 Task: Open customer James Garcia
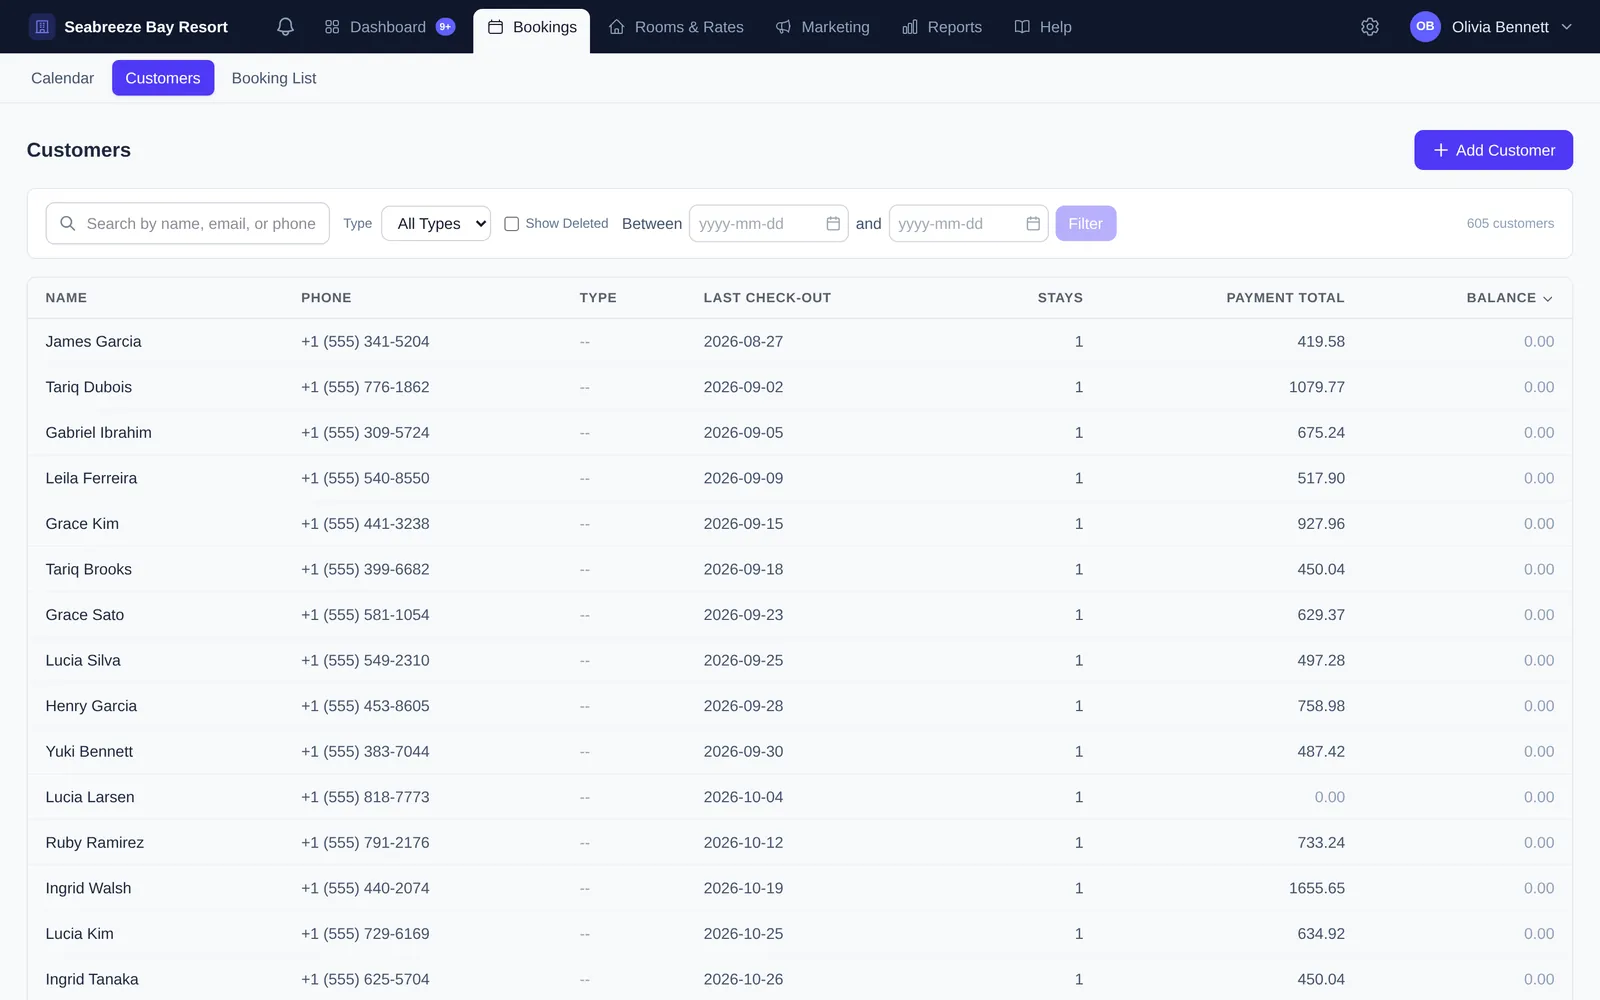94,342
